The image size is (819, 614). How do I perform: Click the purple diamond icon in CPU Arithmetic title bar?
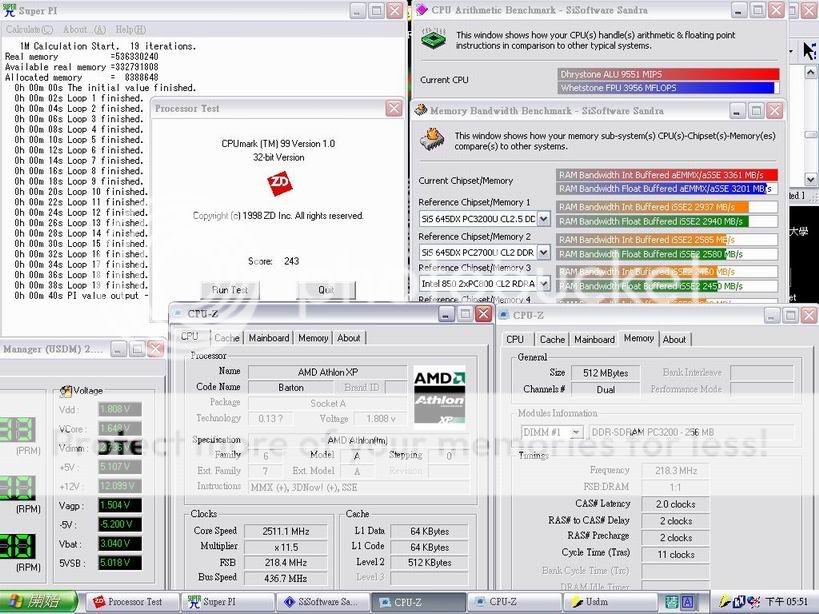419,10
